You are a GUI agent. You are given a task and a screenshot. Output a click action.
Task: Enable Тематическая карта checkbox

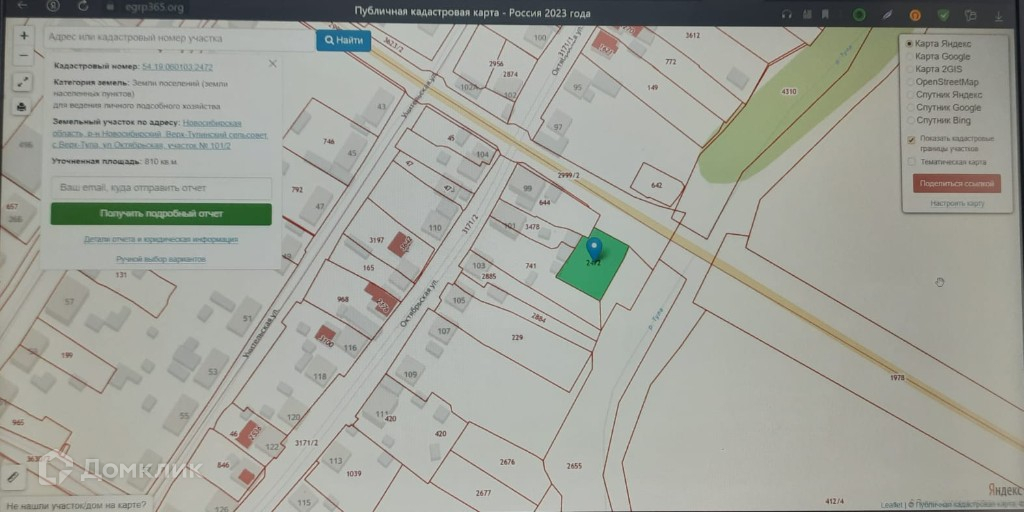pos(911,162)
